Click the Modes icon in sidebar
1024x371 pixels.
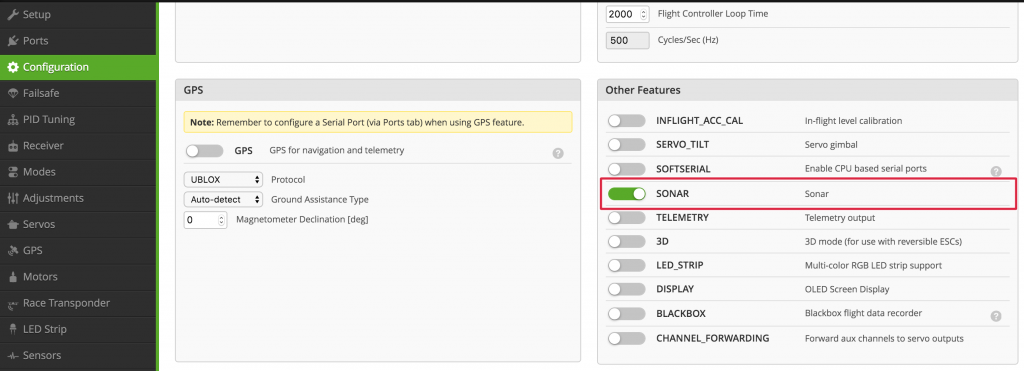pos(12,172)
